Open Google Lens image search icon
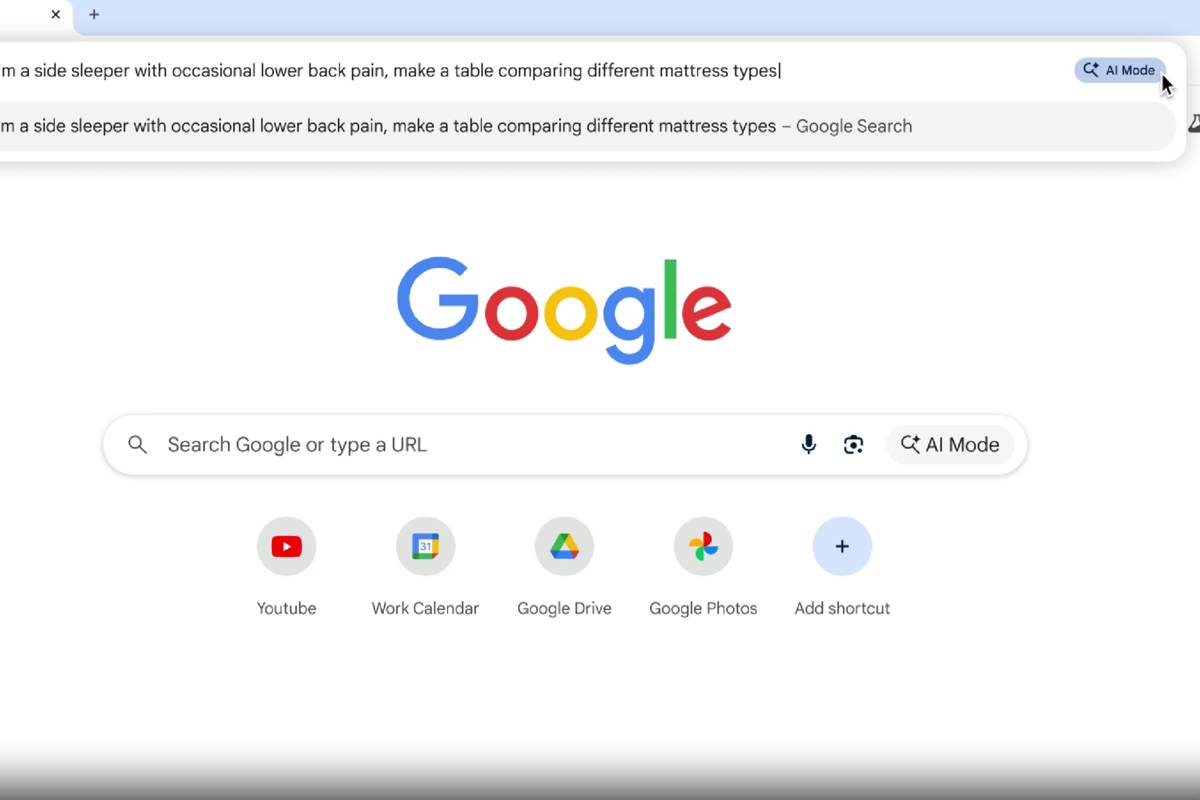The height and width of the screenshot is (800, 1200). pyautogui.click(x=853, y=445)
